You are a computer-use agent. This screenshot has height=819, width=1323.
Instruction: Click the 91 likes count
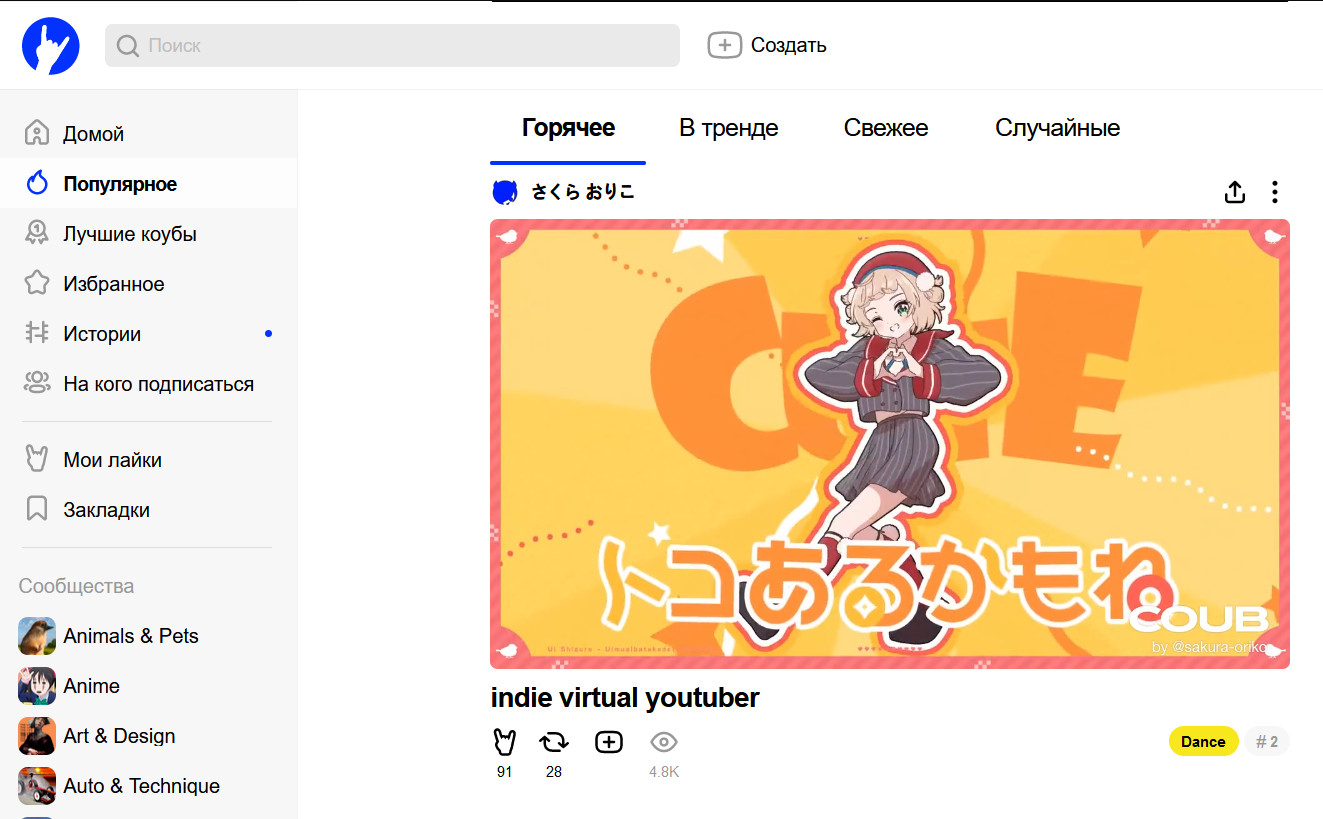(x=504, y=772)
